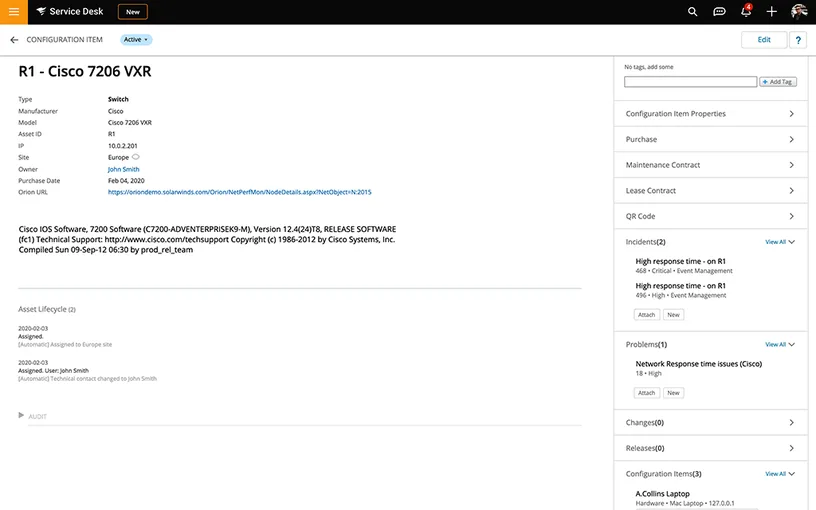Open the John Smith owner link
Viewport: 816px width, 510px height.
click(124, 169)
